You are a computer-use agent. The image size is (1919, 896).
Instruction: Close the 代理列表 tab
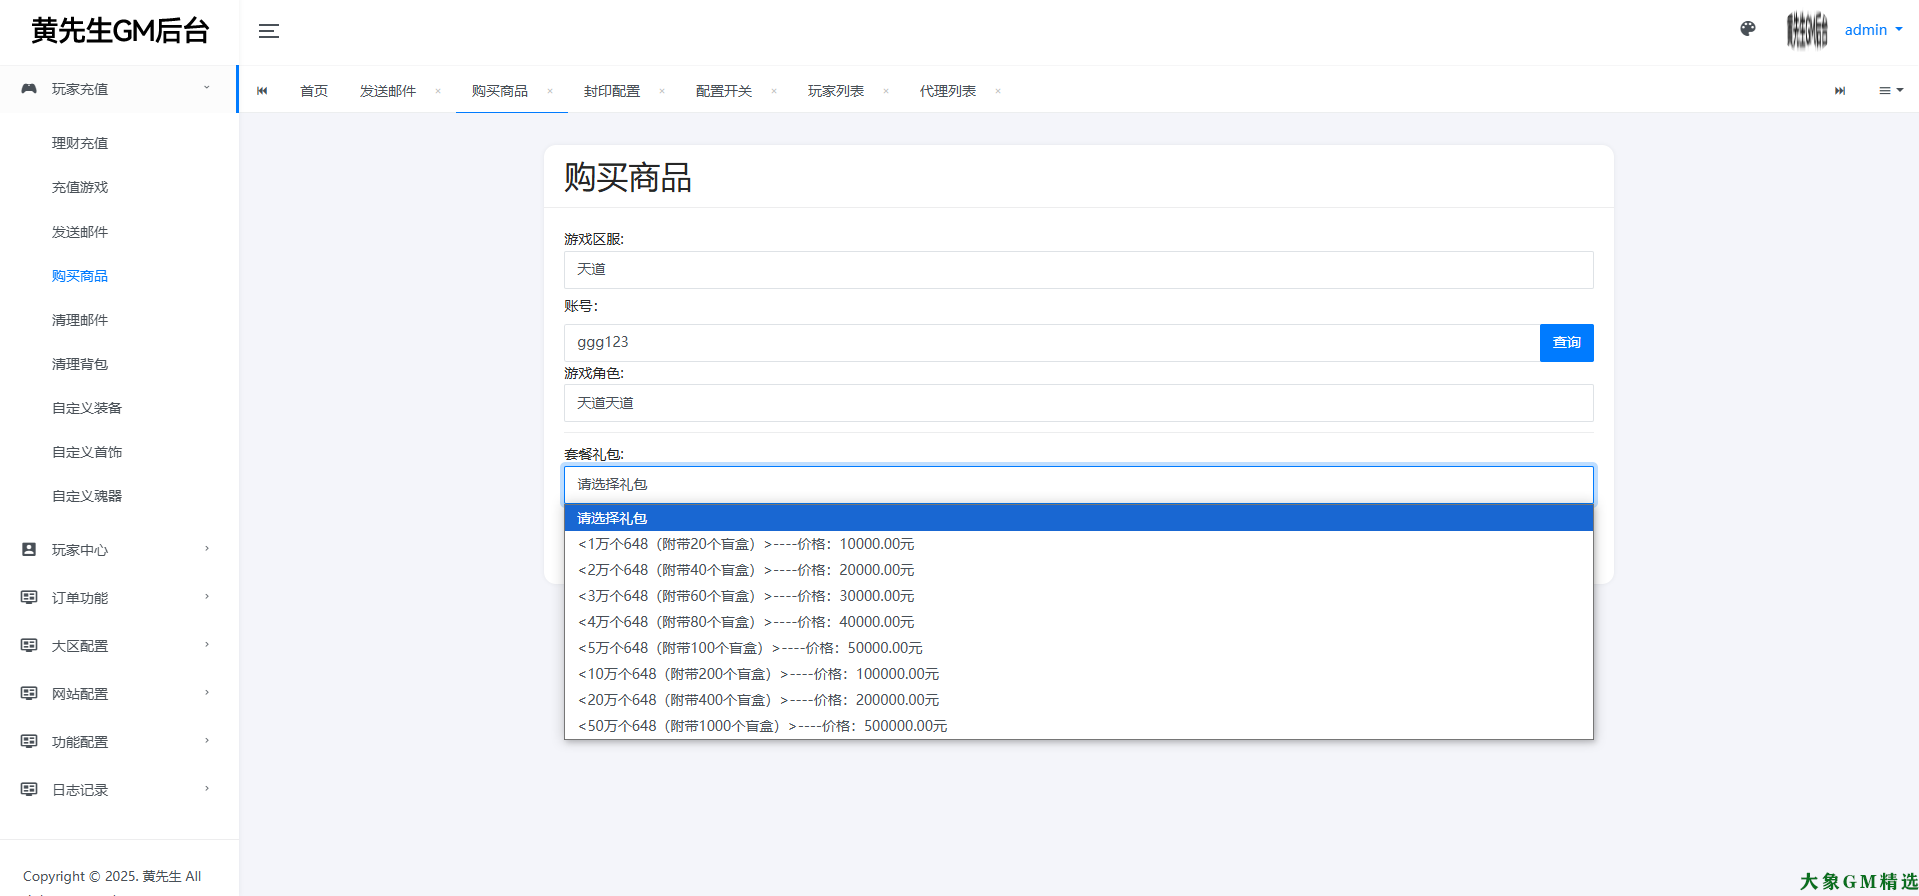click(x=998, y=91)
